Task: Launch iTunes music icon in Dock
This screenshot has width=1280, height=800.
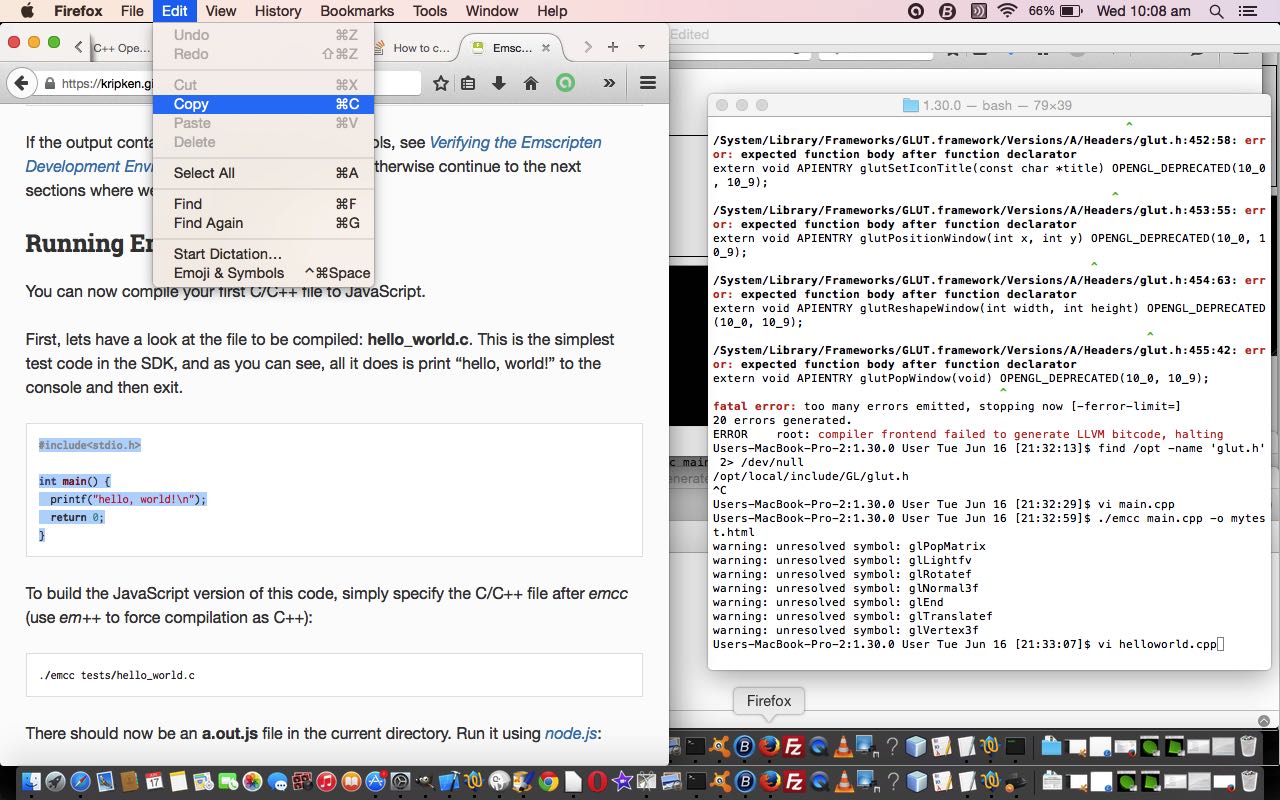Action: pos(326,781)
